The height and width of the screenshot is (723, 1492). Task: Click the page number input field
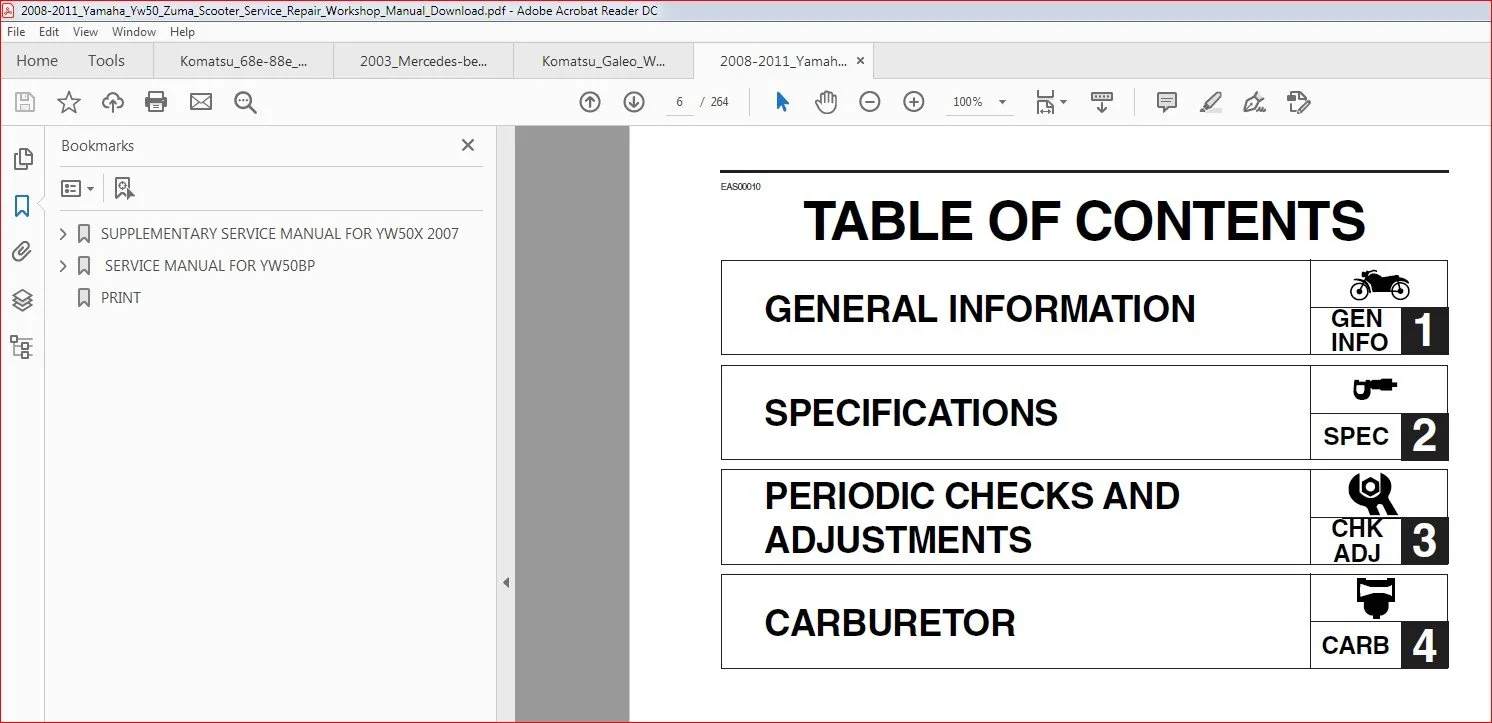click(679, 102)
